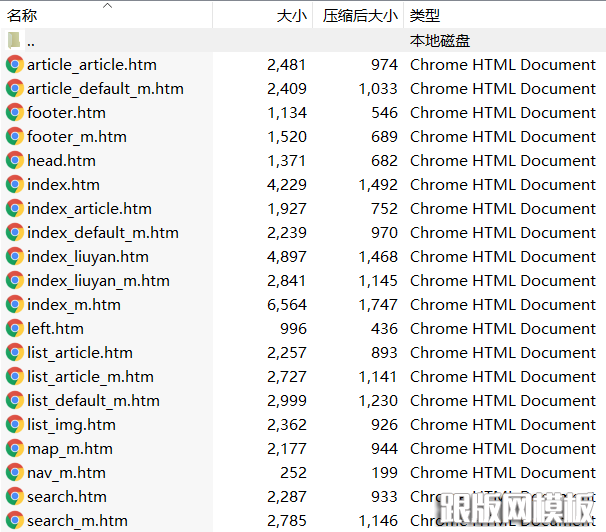This screenshot has height=532, width=606.
Task: Select the file index_m.htm
Action: 74,304
